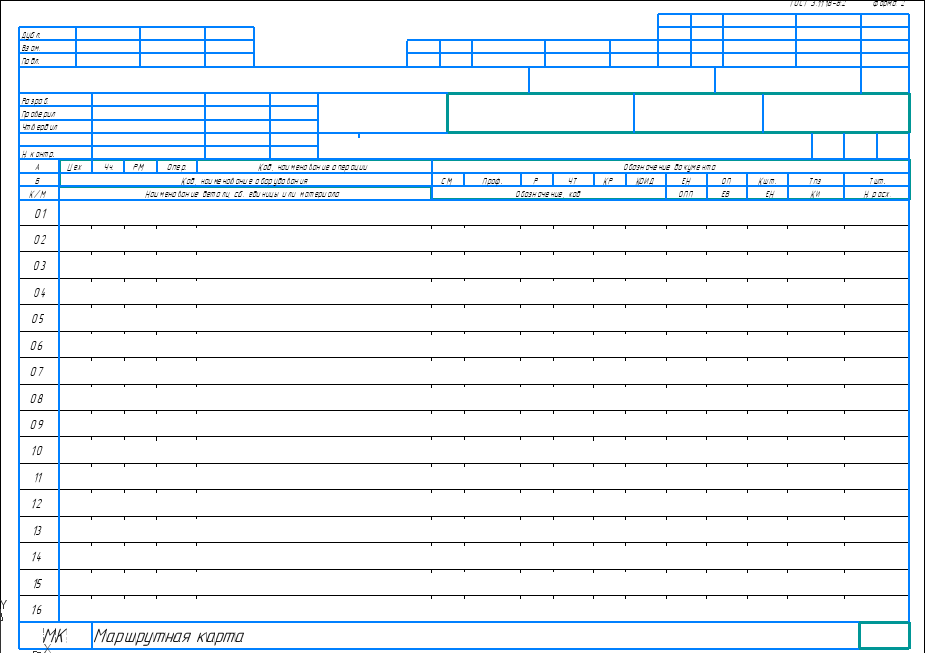Click row number "13"
925x653 pixels.
[x=37, y=530]
